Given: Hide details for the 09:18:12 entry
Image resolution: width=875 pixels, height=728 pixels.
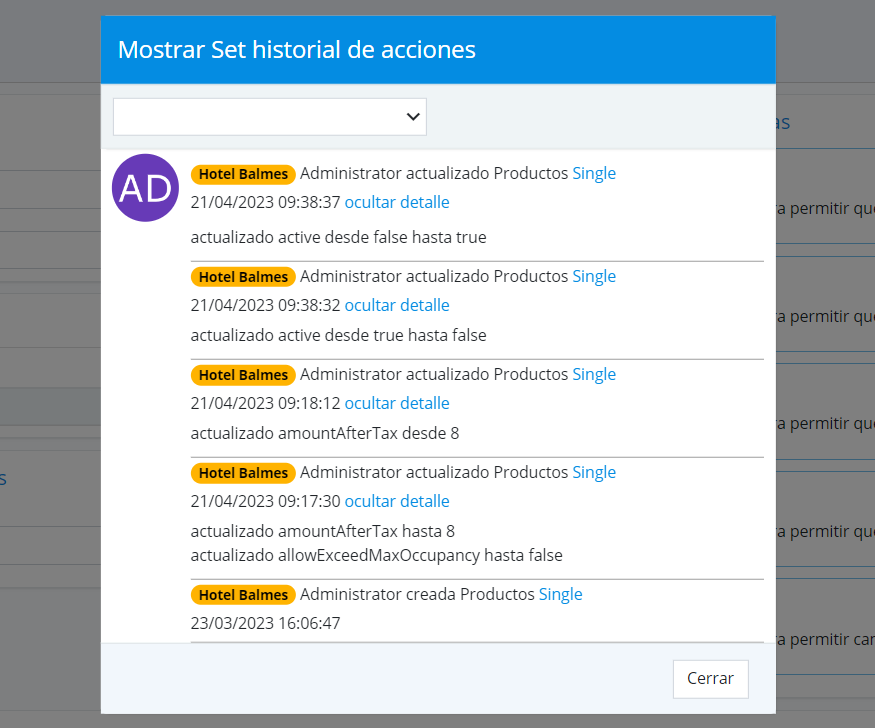Looking at the screenshot, I should [x=397, y=404].
